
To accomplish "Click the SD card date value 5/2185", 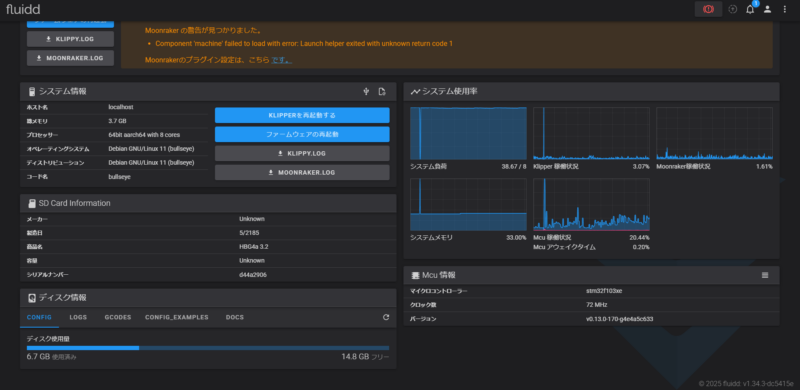I will click(x=248, y=233).
